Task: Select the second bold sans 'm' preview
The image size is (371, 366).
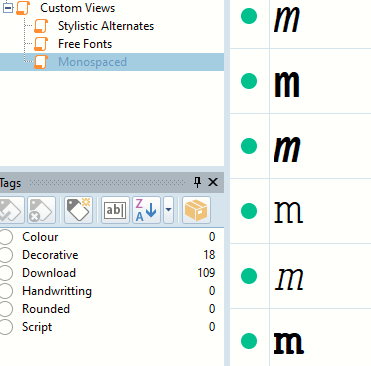Action: [x=287, y=85]
